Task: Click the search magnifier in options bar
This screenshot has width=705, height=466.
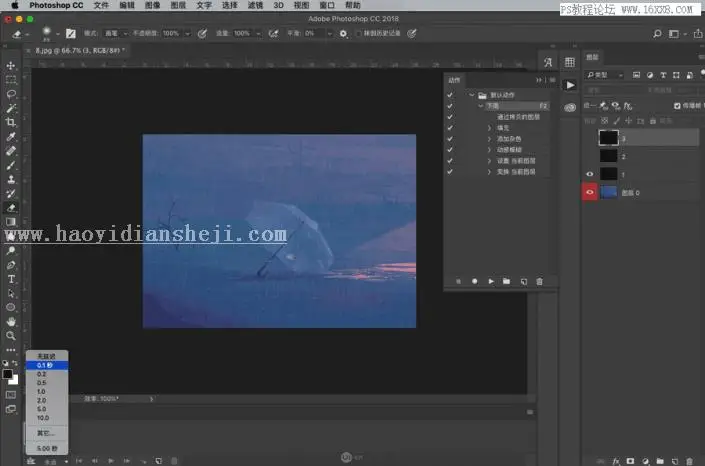Action: 657,33
